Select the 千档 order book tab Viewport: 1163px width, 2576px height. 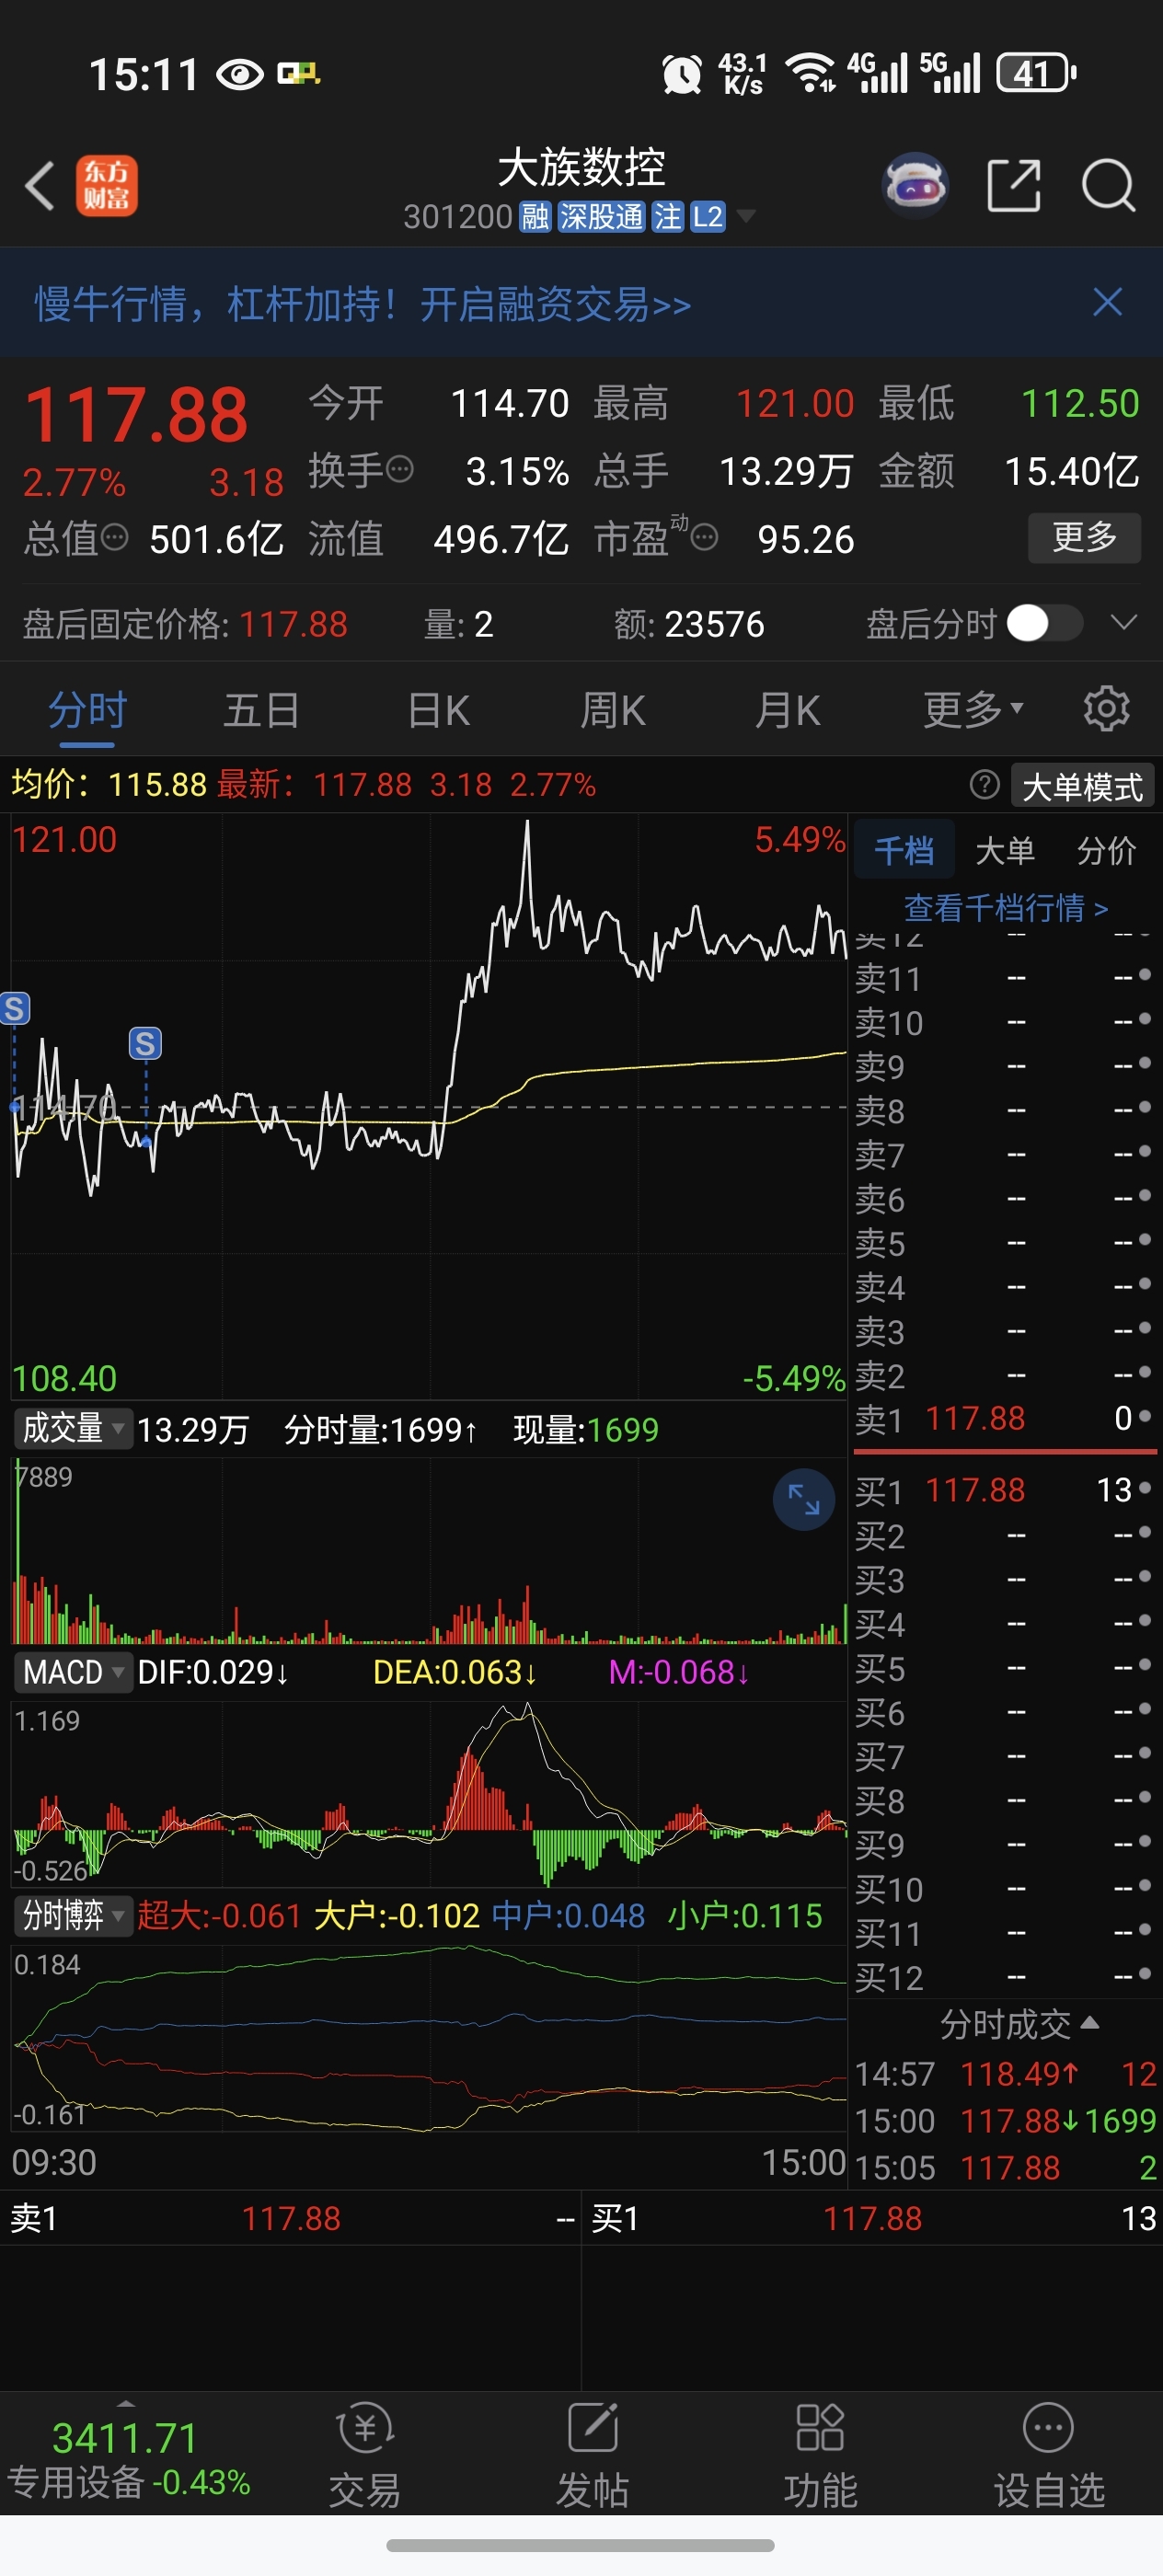904,851
